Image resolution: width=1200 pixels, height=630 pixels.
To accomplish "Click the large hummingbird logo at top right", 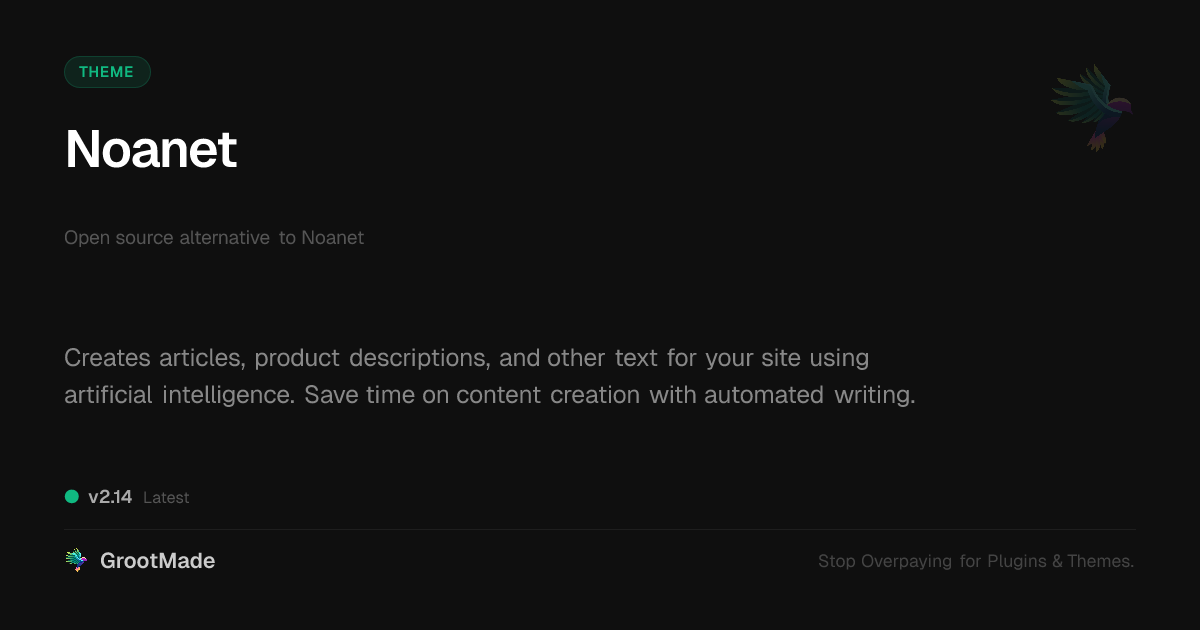I will pyautogui.click(x=1092, y=108).
